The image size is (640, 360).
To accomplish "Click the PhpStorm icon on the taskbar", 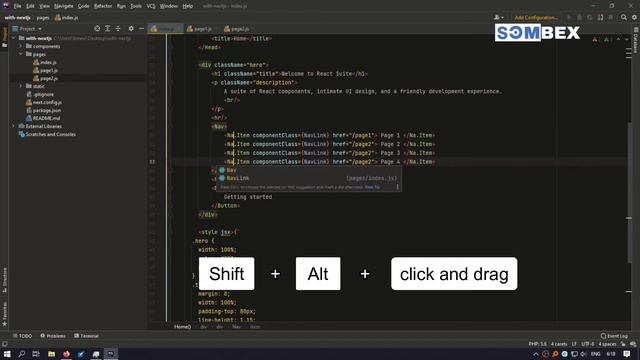I will (110, 354).
